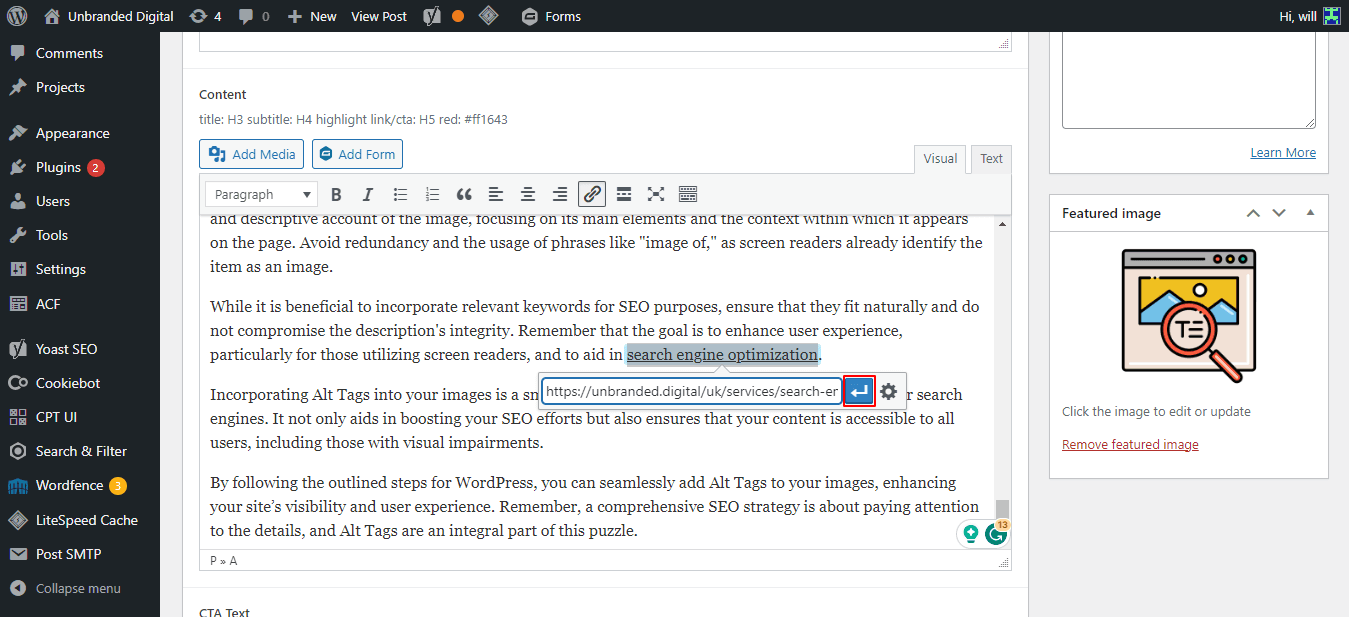Open the Paragraph format dropdown
The width and height of the screenshot is (1349, 617).
[x=262, y=194]
